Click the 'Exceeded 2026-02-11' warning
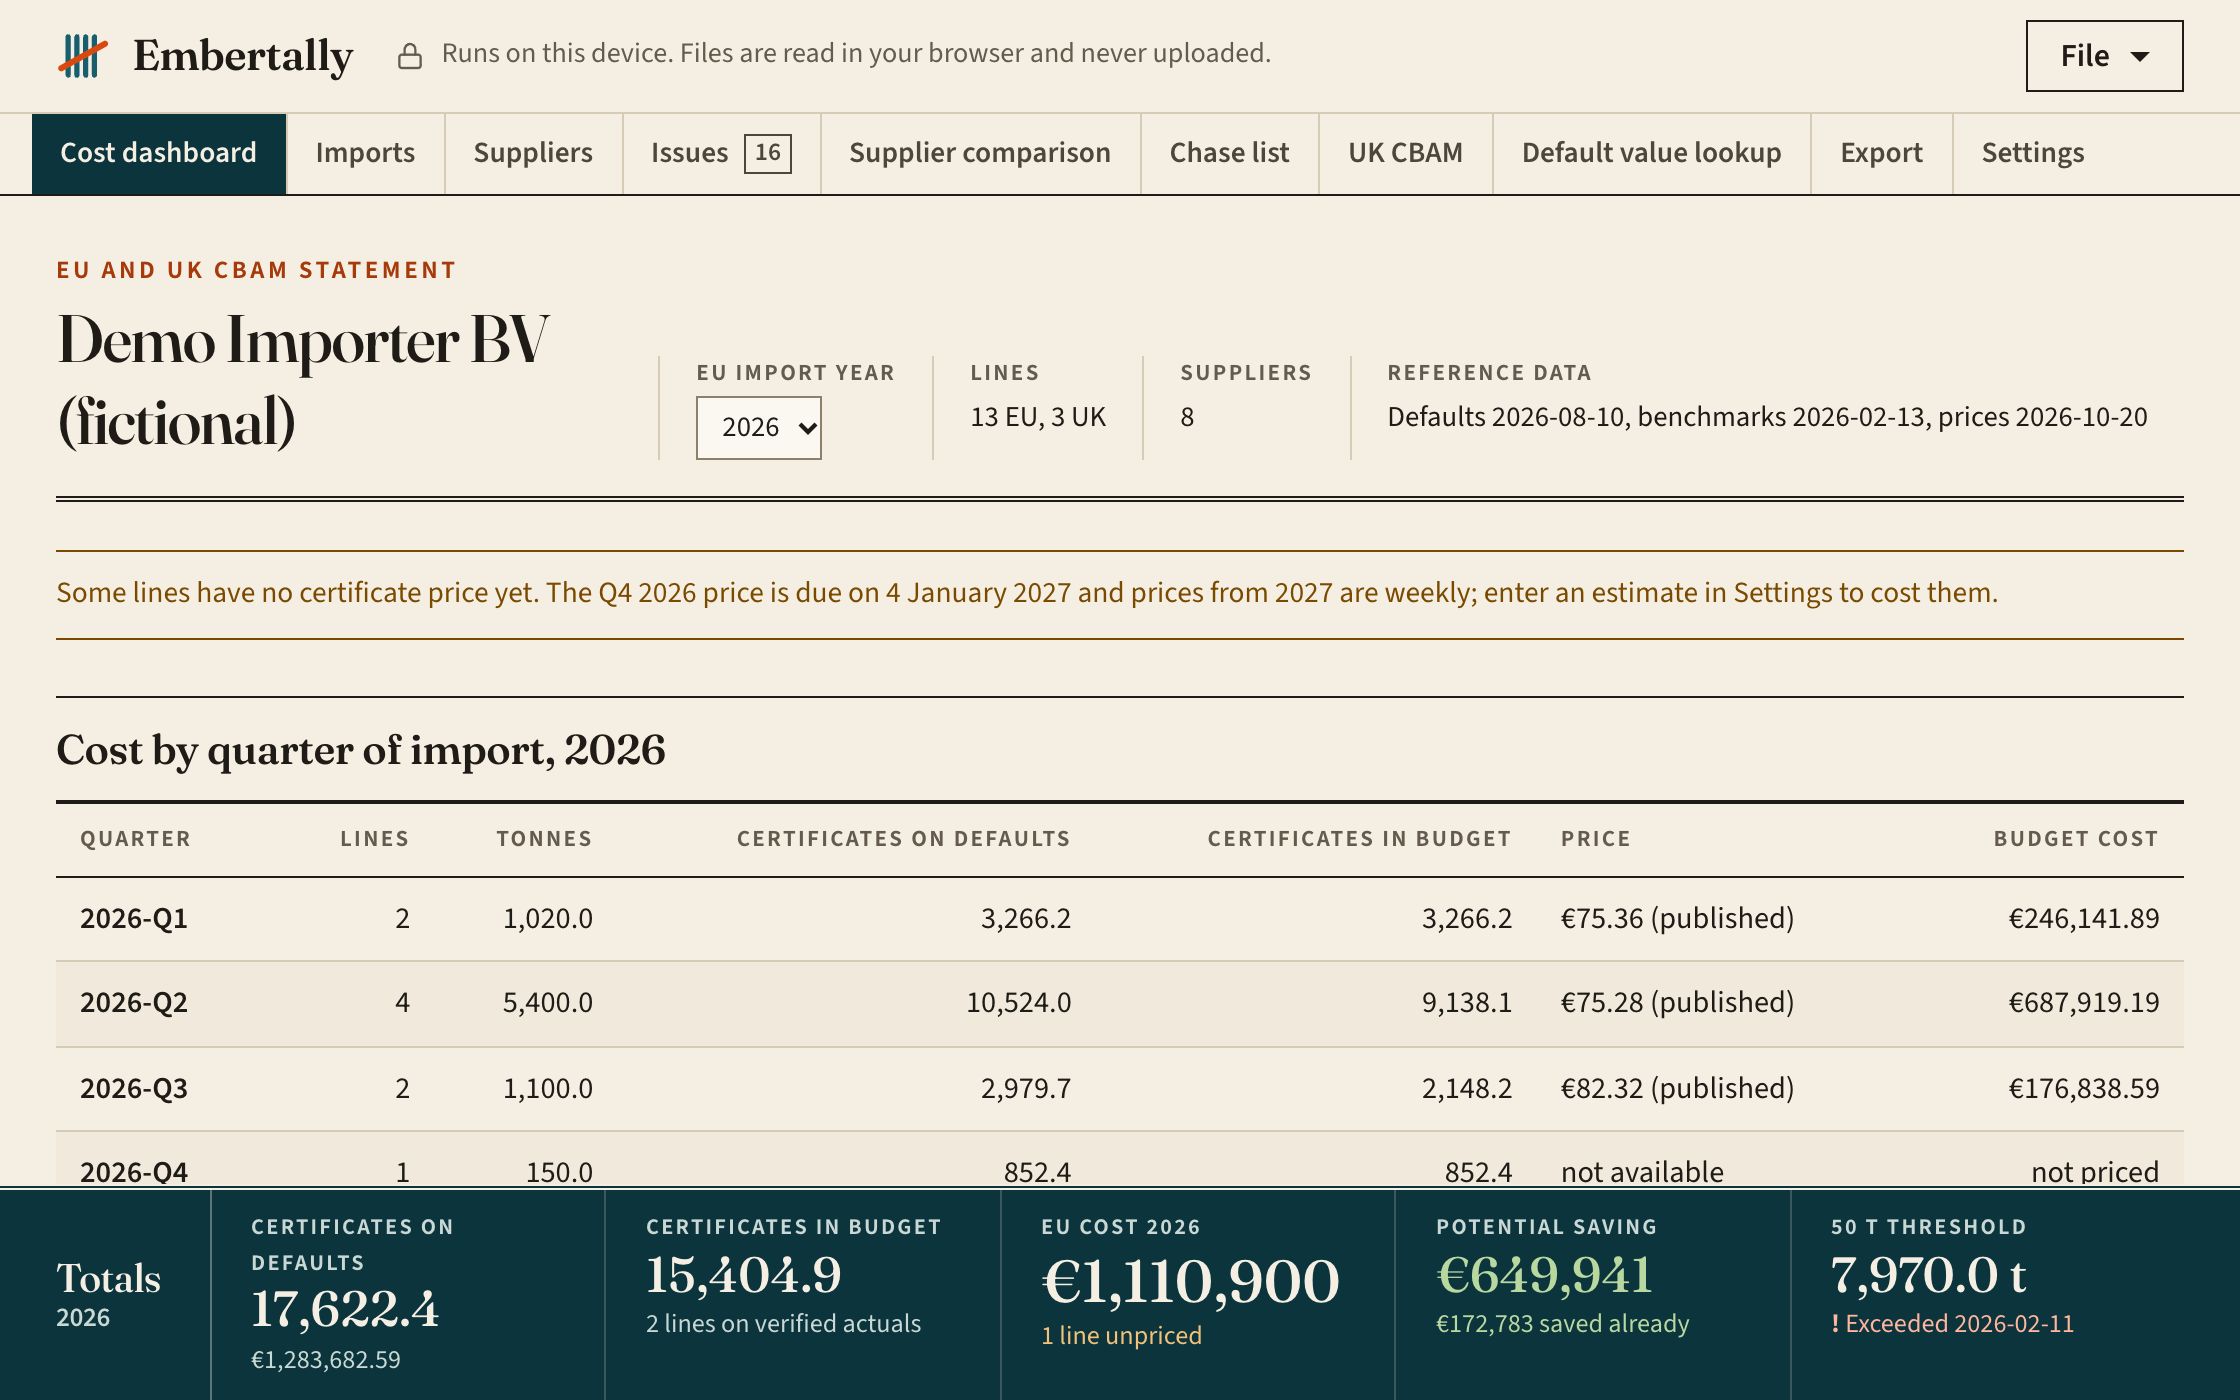 coord(1952,1324)
